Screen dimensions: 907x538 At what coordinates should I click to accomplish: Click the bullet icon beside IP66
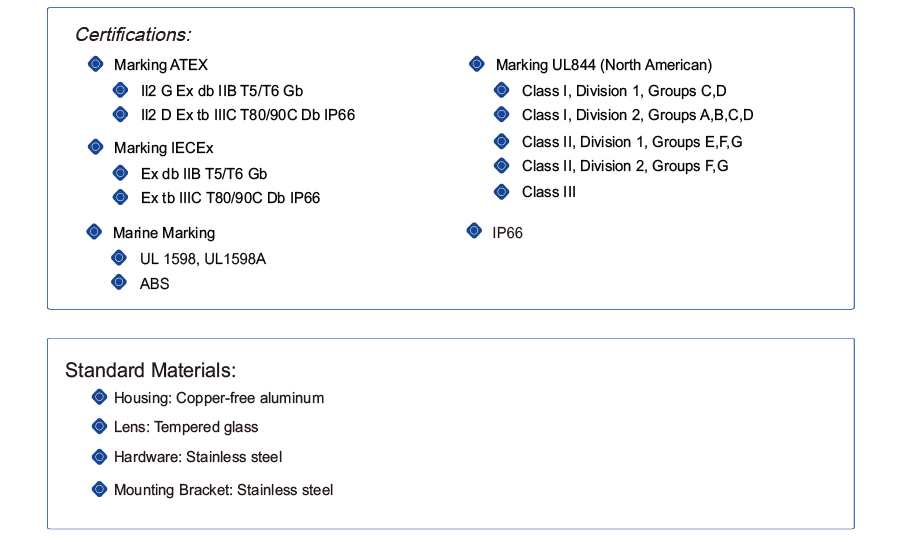click(x=475, y=231)
